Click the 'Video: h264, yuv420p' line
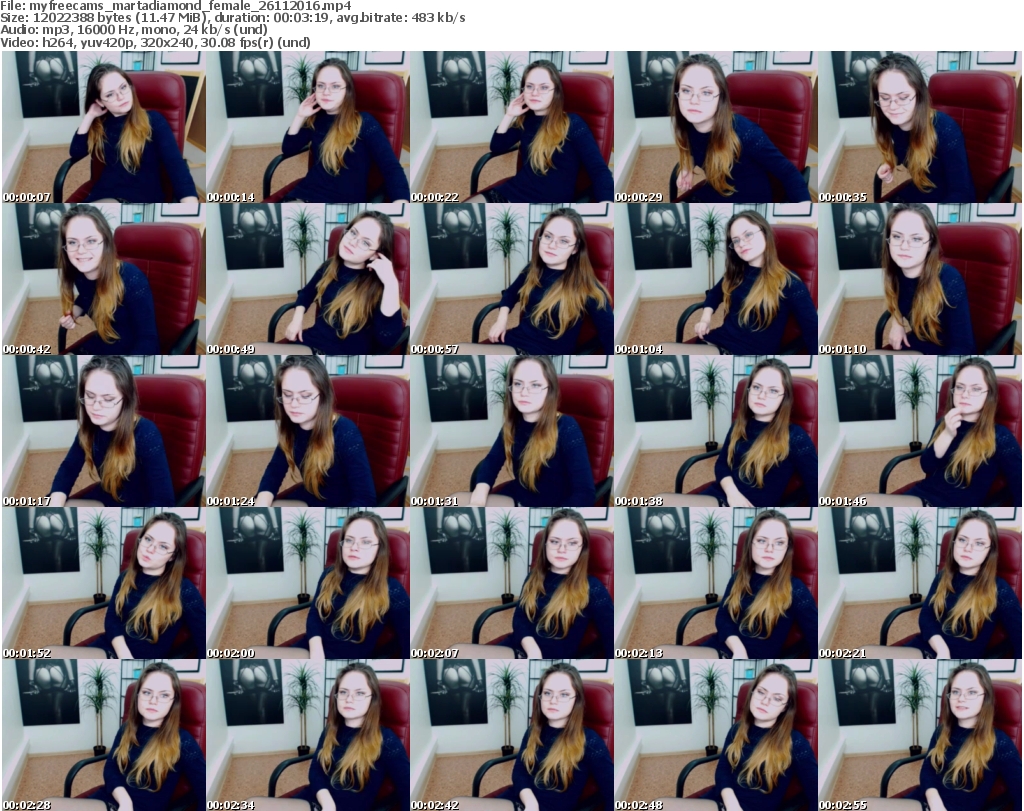This screenshot has width=1024, height=811. pyautogui.click(x=155, y=42)
